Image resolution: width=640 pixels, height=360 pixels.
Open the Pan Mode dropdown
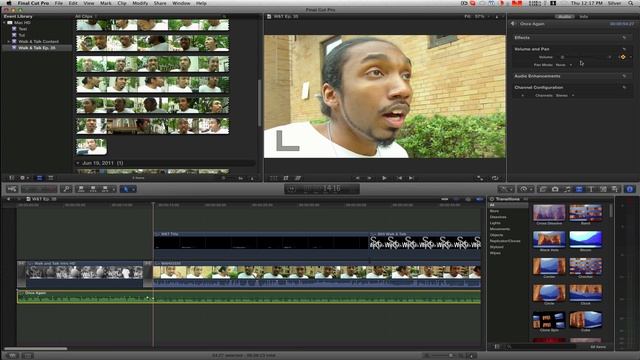(x=564, y=65)
